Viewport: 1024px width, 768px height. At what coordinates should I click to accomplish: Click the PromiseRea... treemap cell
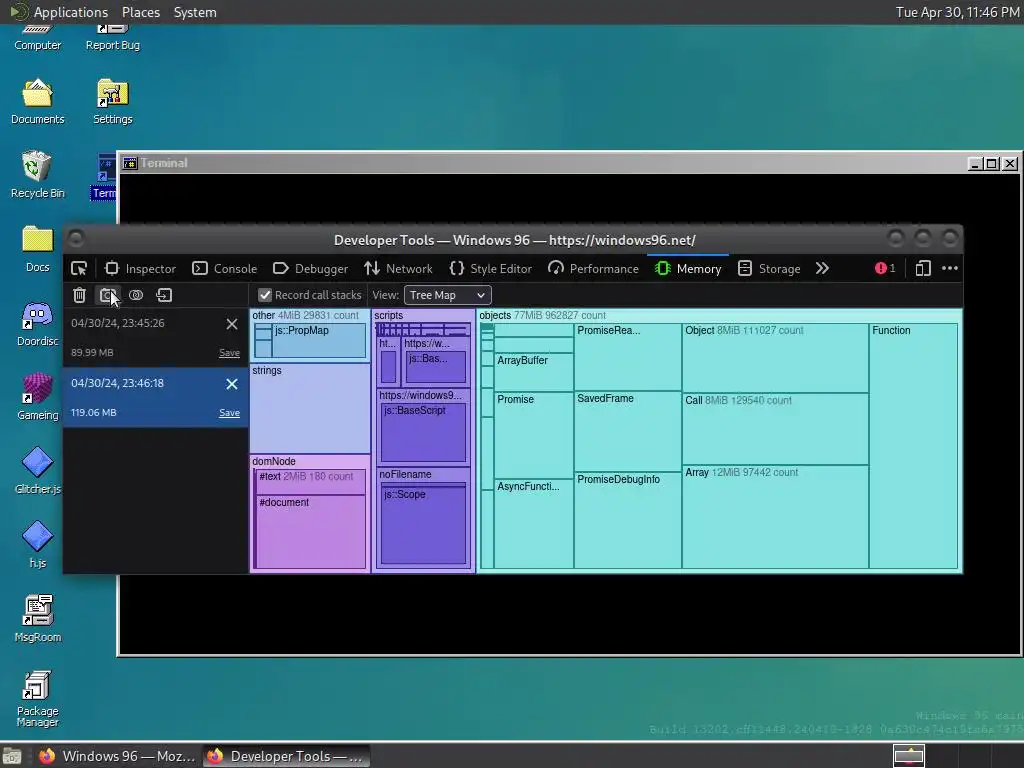[x=628, y=357]
